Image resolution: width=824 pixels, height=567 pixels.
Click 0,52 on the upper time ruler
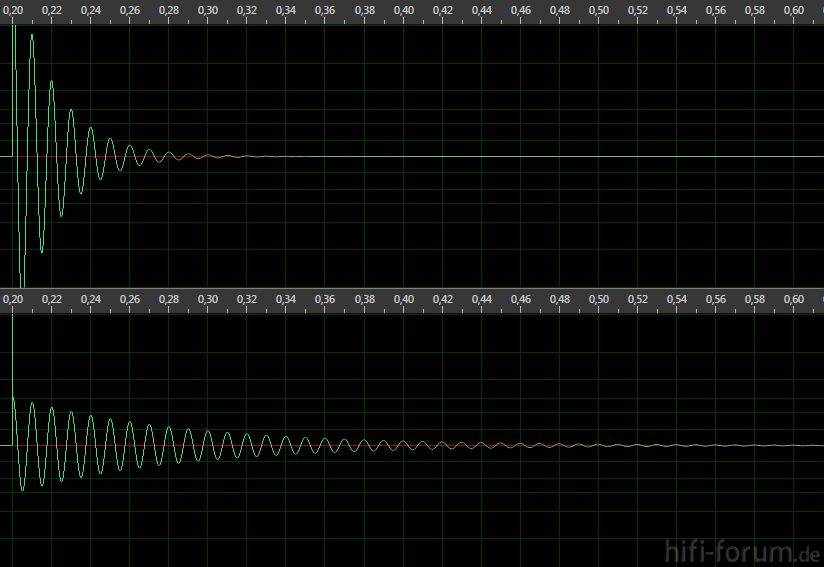(638, 10)
